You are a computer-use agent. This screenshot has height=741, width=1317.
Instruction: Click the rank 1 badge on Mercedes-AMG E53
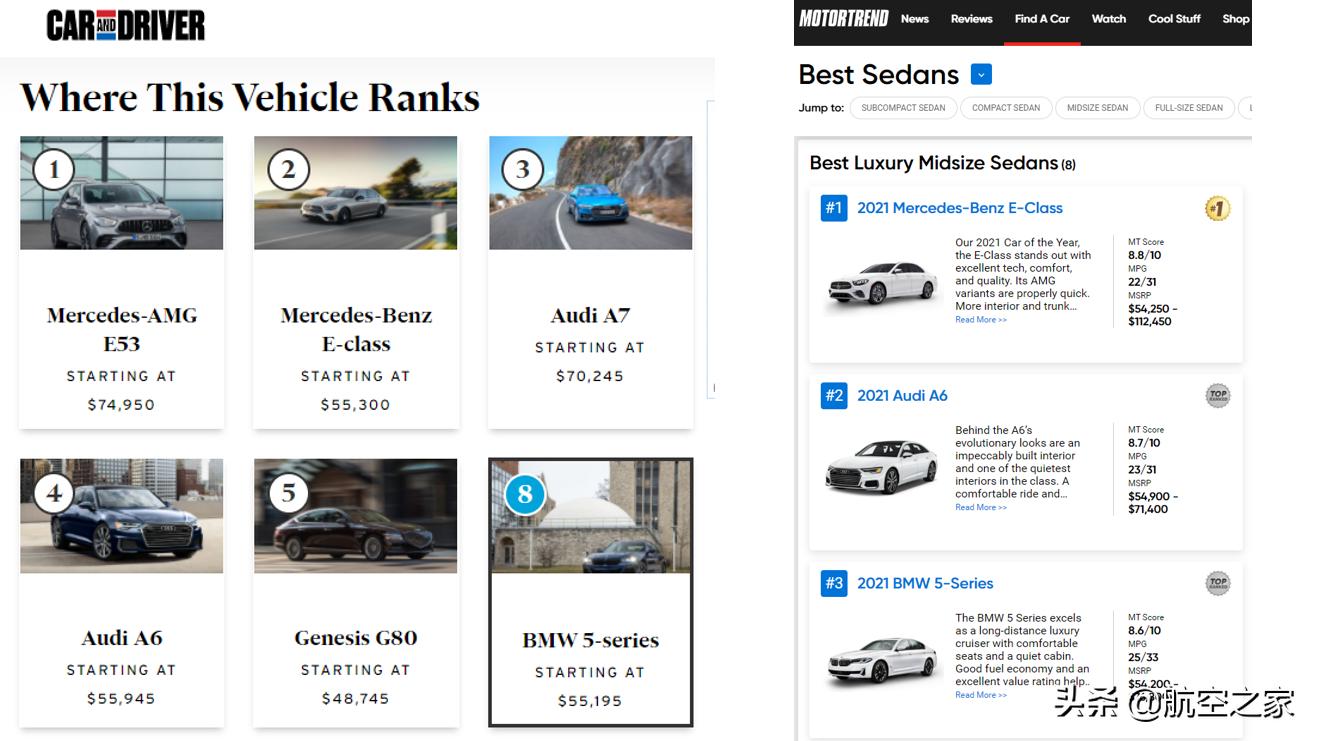[x=54, y=170]
